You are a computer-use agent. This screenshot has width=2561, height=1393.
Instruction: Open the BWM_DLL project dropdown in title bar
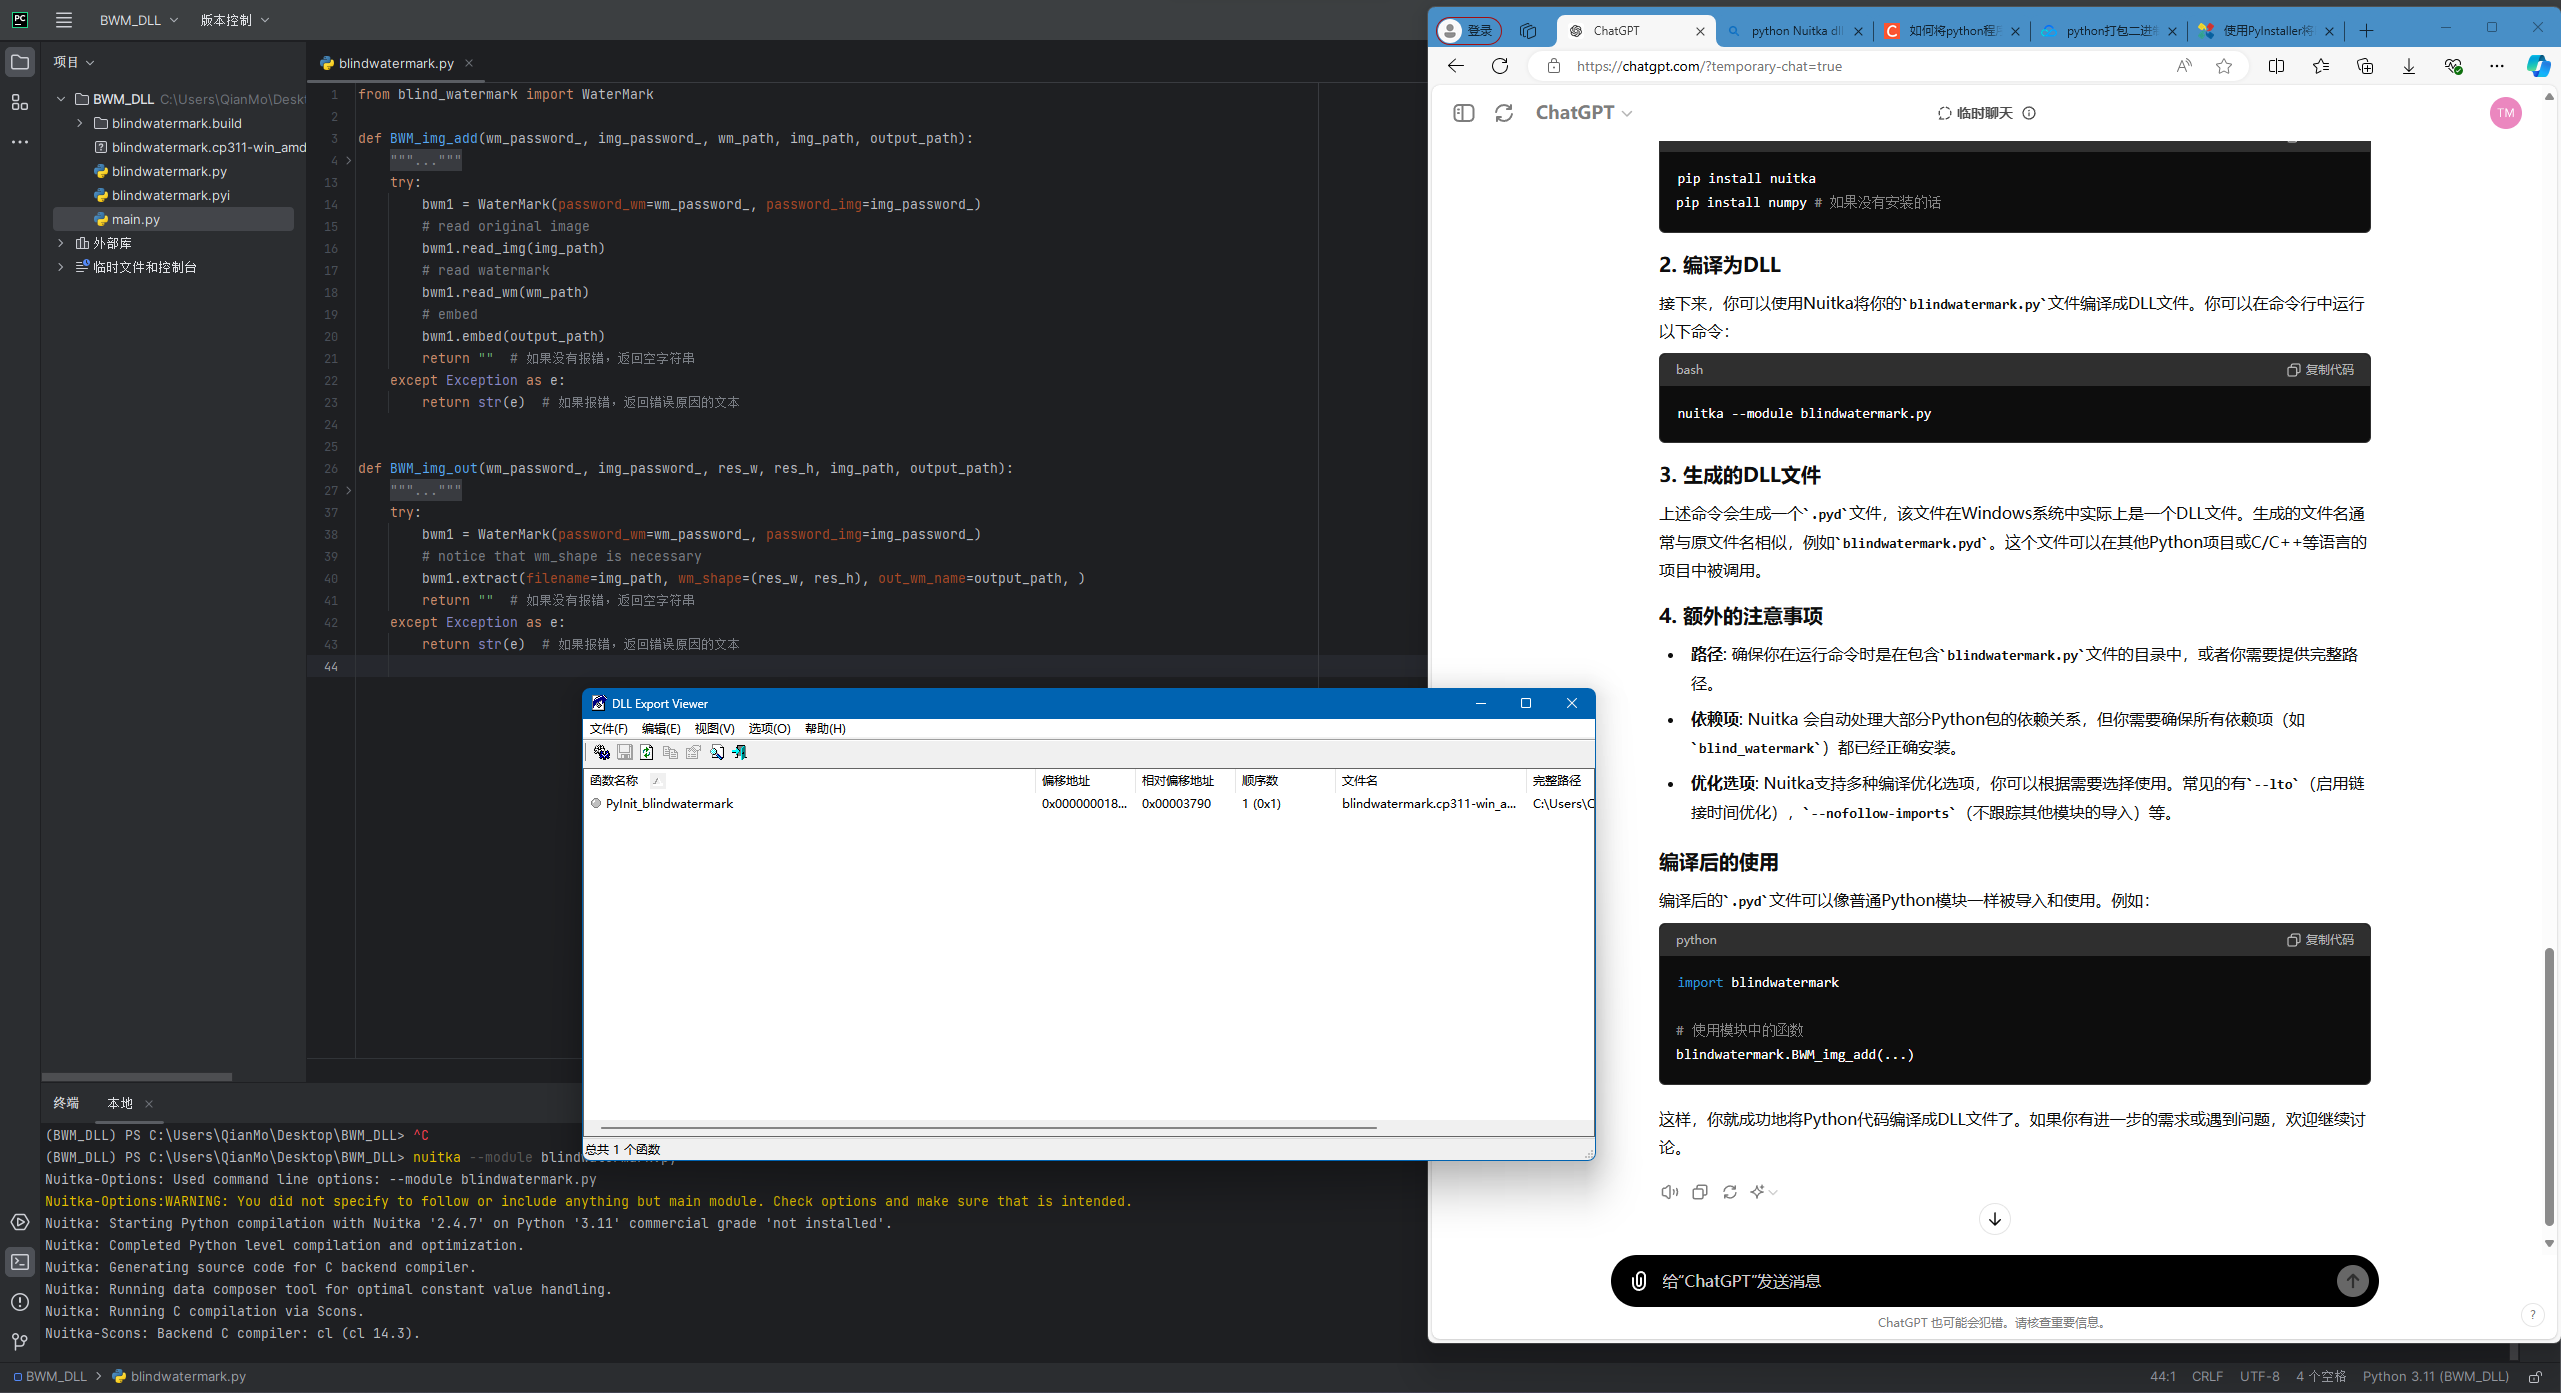pyautogui.click(x=139, y=20)
